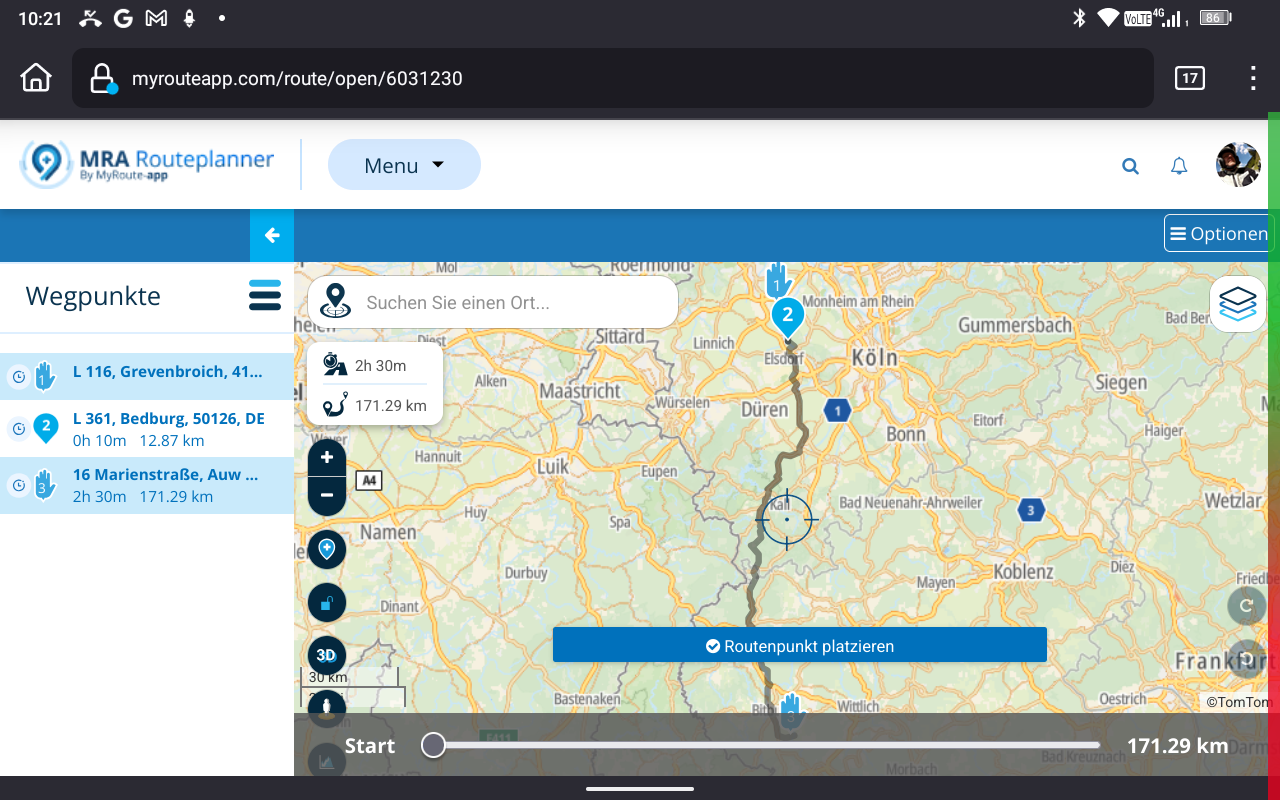Tap the Bluetooth status icon
1280x800 pixels.
(1079, 18)
